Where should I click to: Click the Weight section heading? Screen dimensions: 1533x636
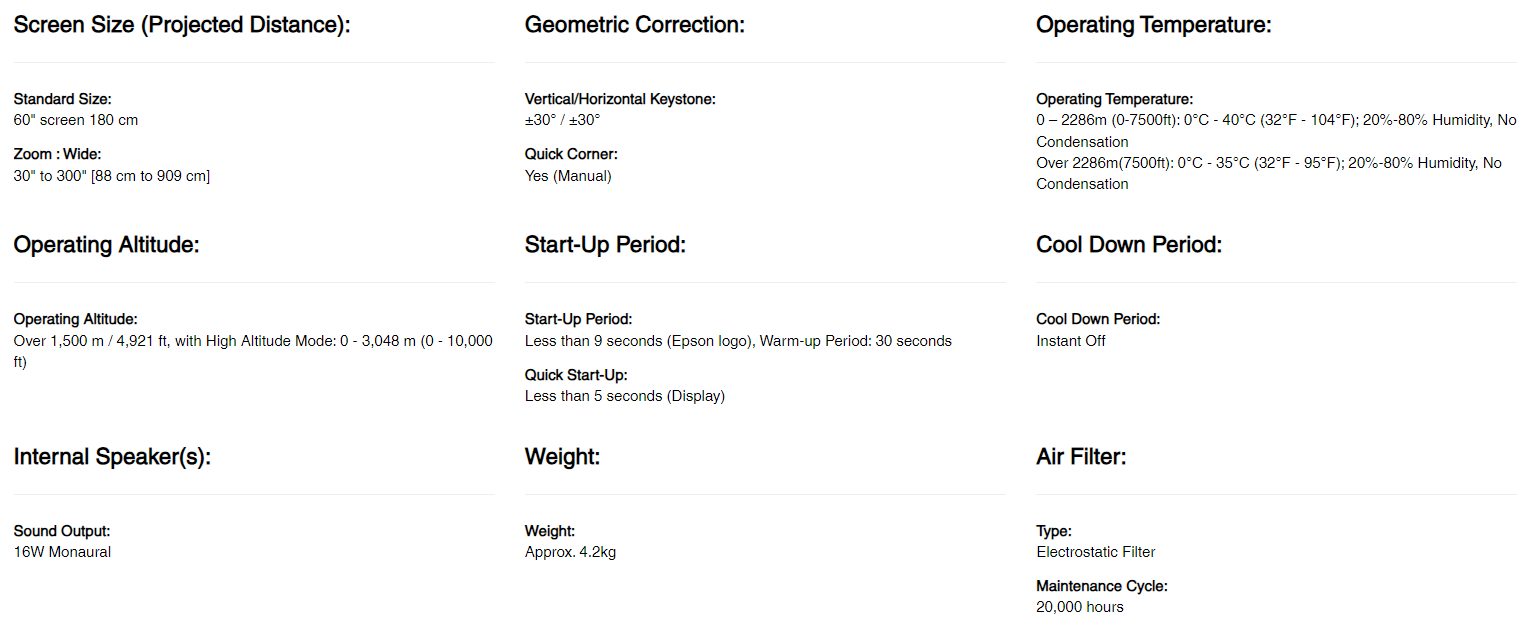click(562, 457)
